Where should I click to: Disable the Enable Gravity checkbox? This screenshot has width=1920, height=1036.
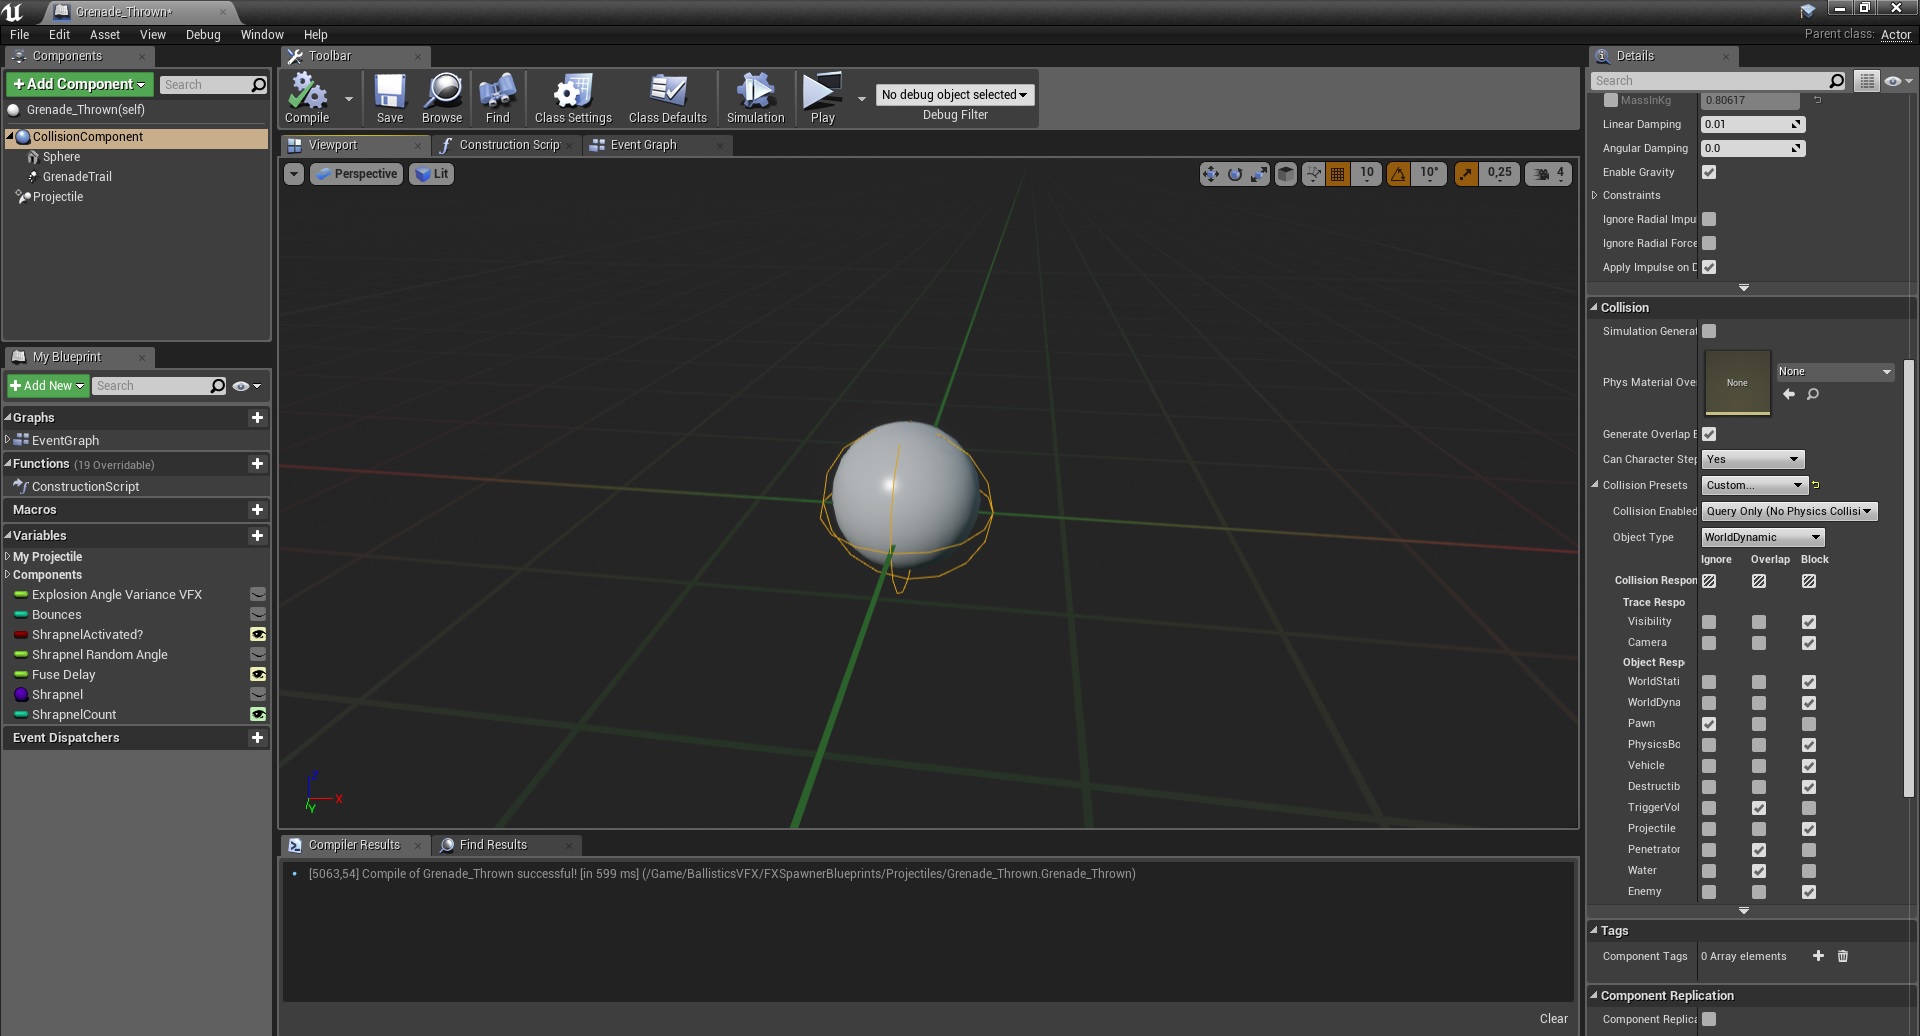(1709, 172)
